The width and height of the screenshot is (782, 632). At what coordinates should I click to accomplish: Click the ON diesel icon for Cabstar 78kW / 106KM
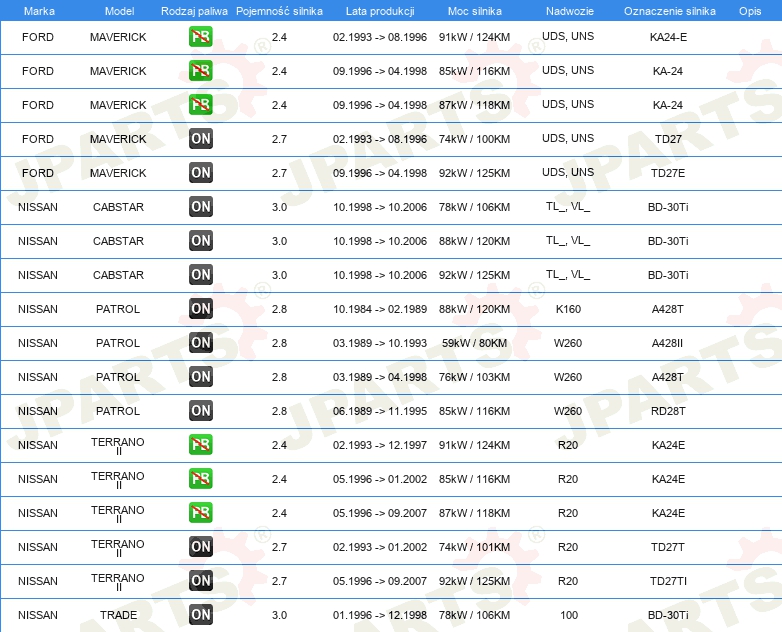[x=200, y=207]
